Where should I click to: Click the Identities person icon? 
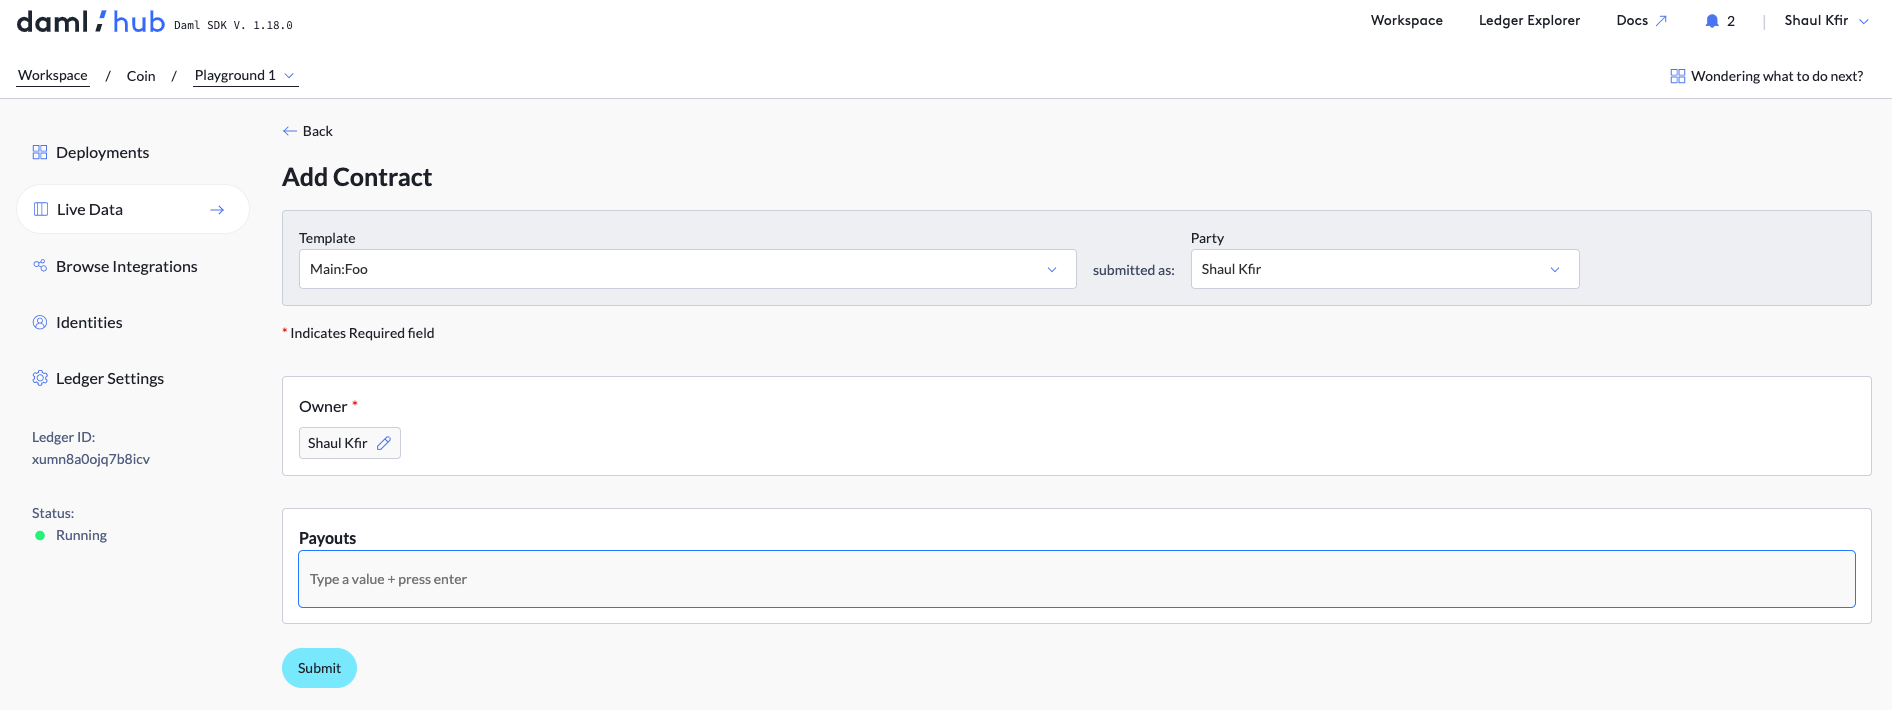click(x=40, y=322)
